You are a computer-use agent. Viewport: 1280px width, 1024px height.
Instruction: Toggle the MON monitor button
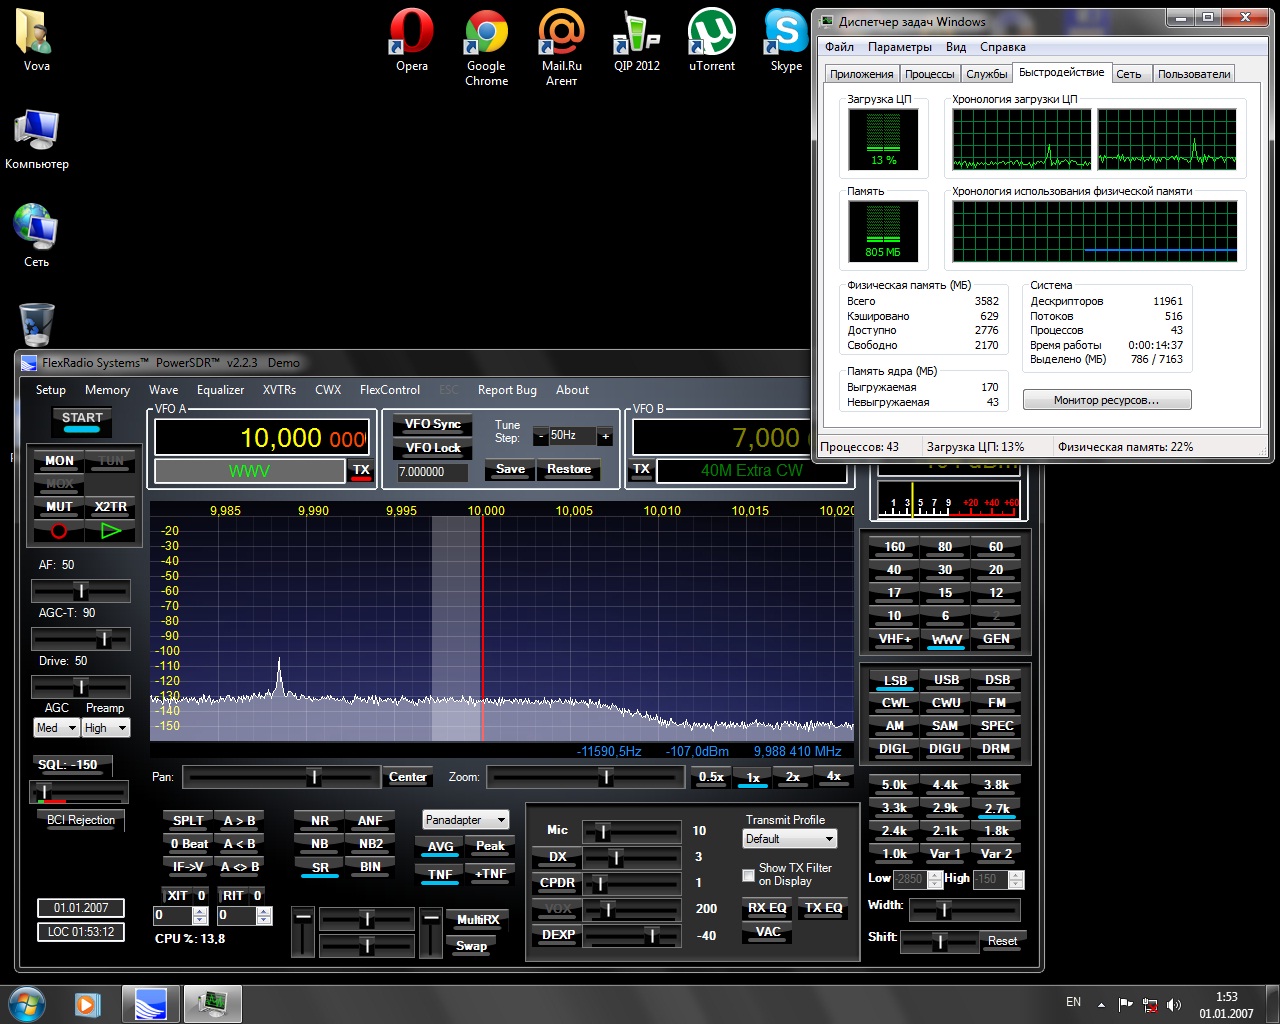59,461
